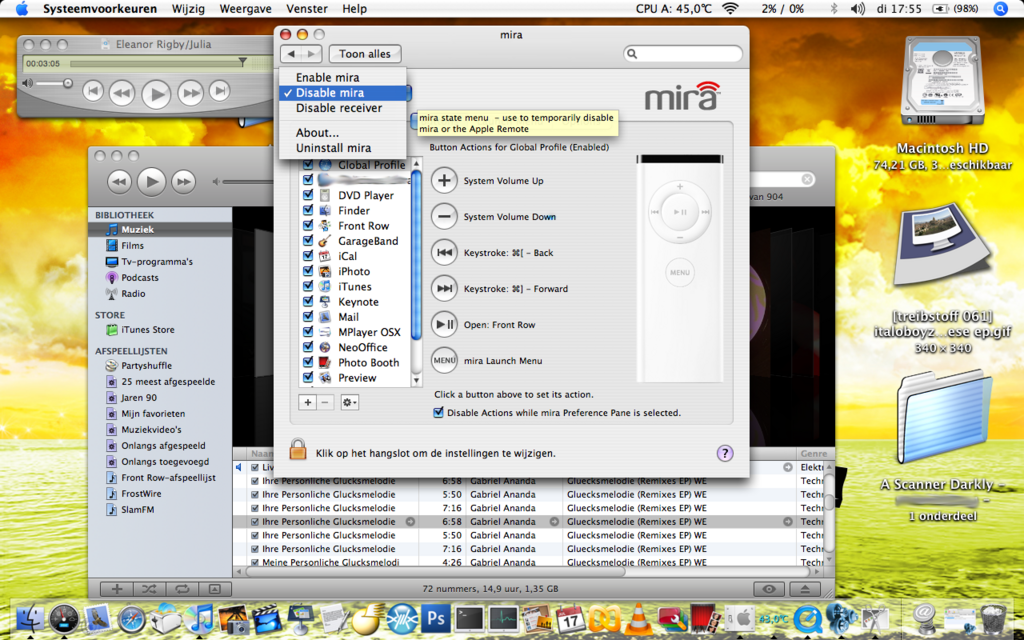Open iTunes Store in the sidebar

pos(148,330)
